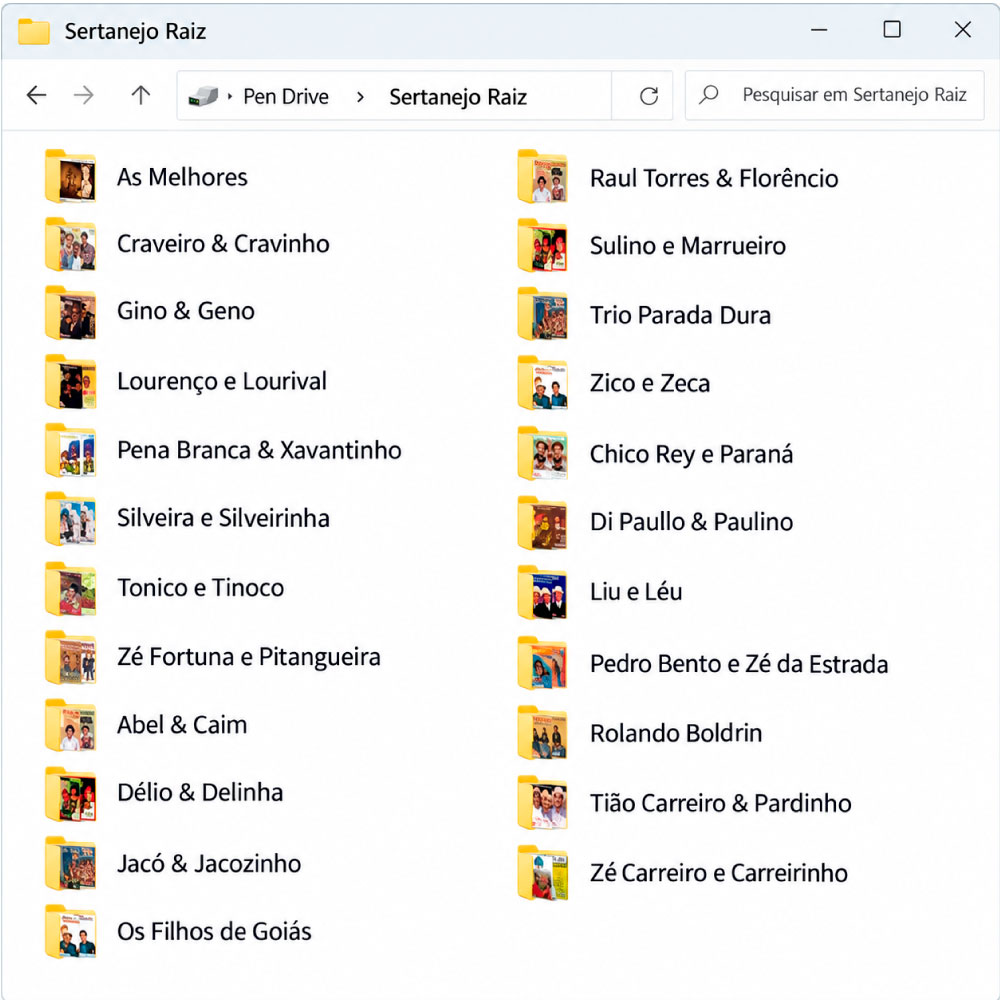Select the Abel & Caim folder icon
This screenshot has height=1000, width=1000.
tap(70, 725)
